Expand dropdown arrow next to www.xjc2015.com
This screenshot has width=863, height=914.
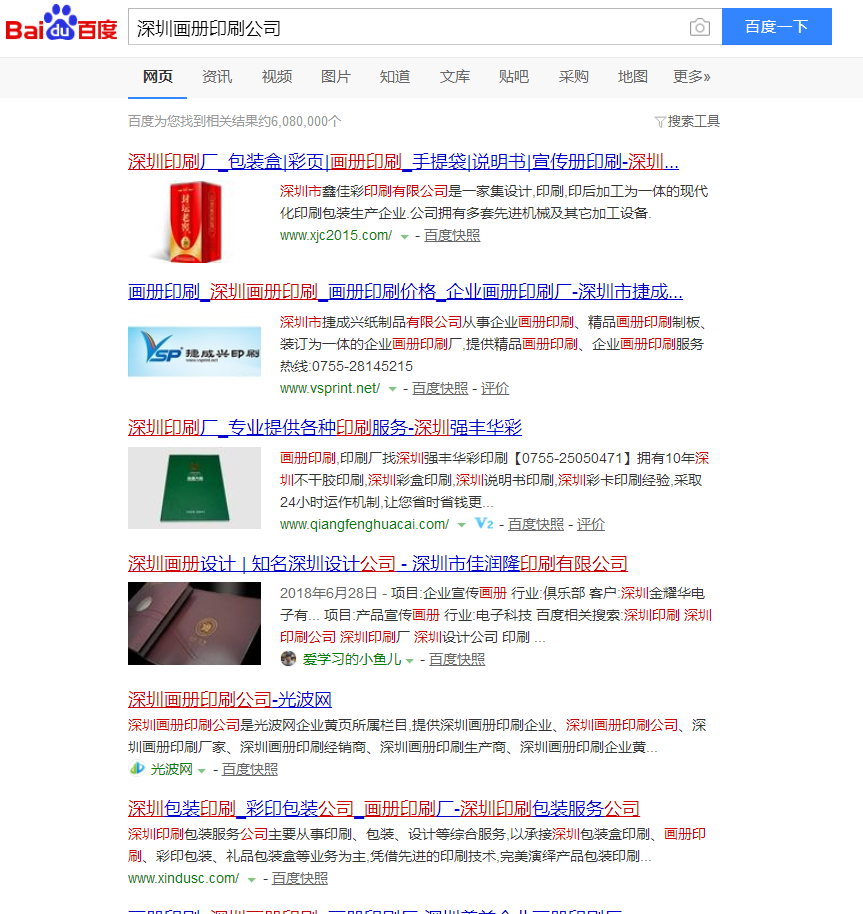point(404,237)
